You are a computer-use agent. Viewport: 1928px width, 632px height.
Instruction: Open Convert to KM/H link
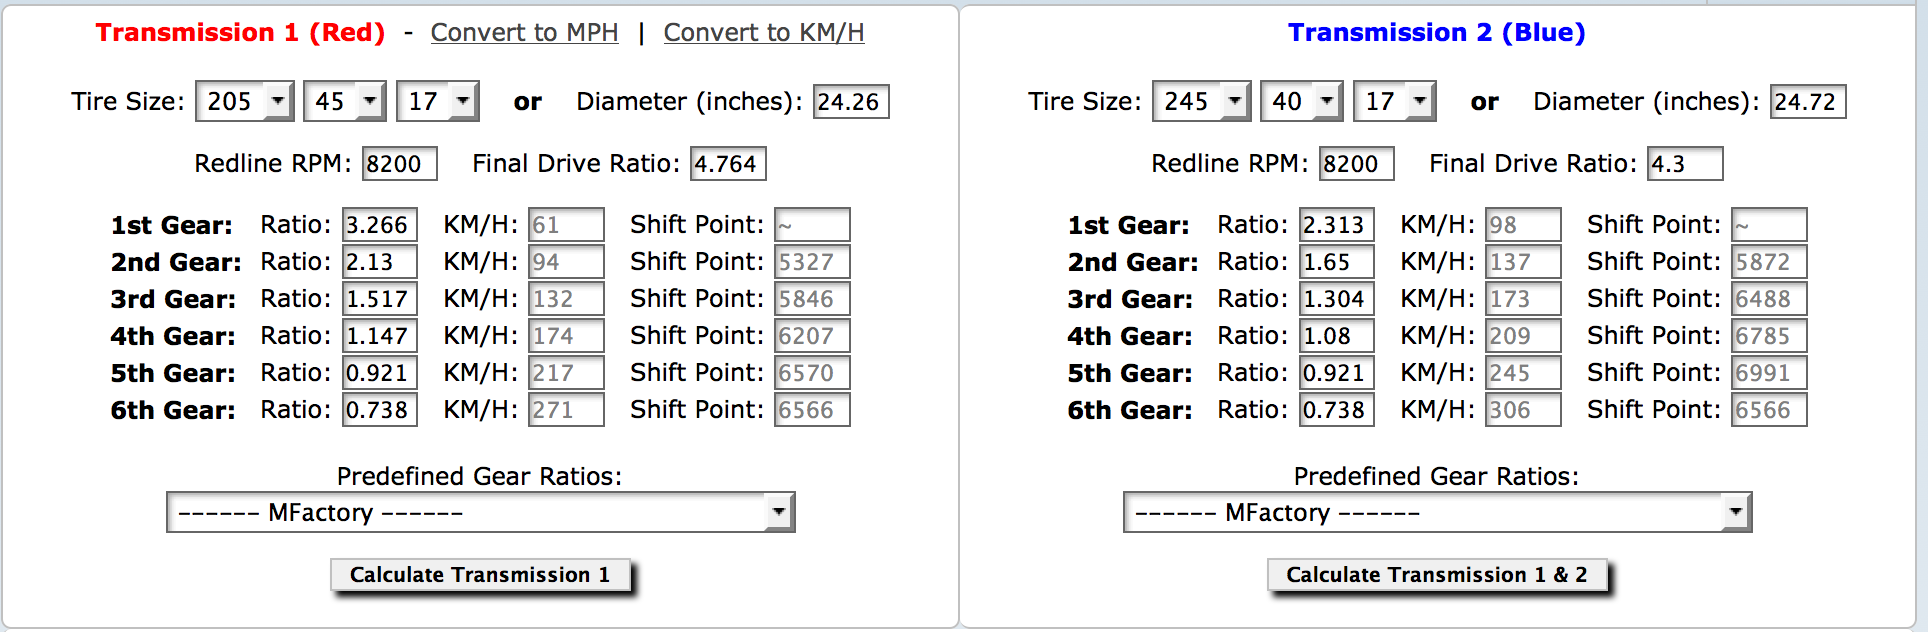[764, 33]
